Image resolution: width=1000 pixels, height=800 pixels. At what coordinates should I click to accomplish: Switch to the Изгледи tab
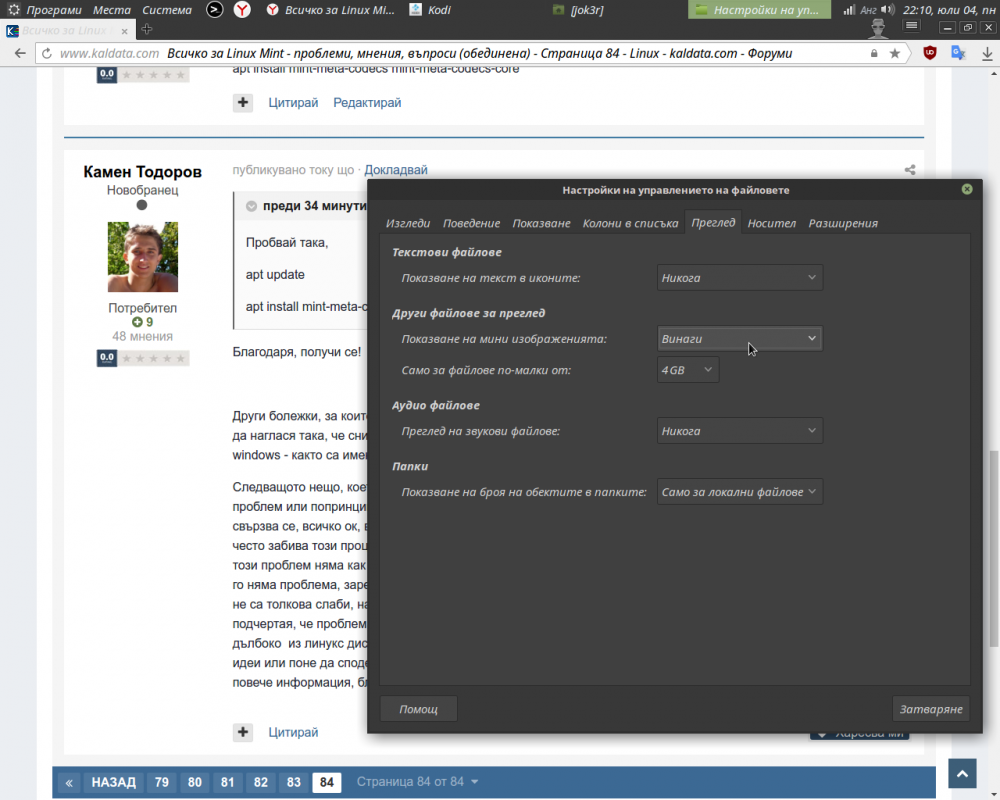(x=408, y=223)
